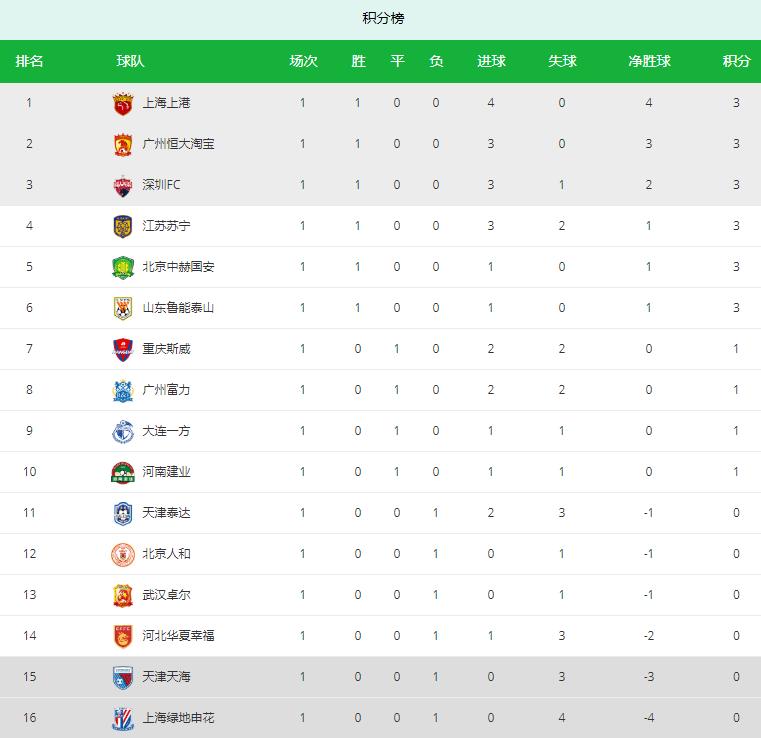Click the 山东鲁能泰山 team badge
Screen dimensions: 761x738
122,308
